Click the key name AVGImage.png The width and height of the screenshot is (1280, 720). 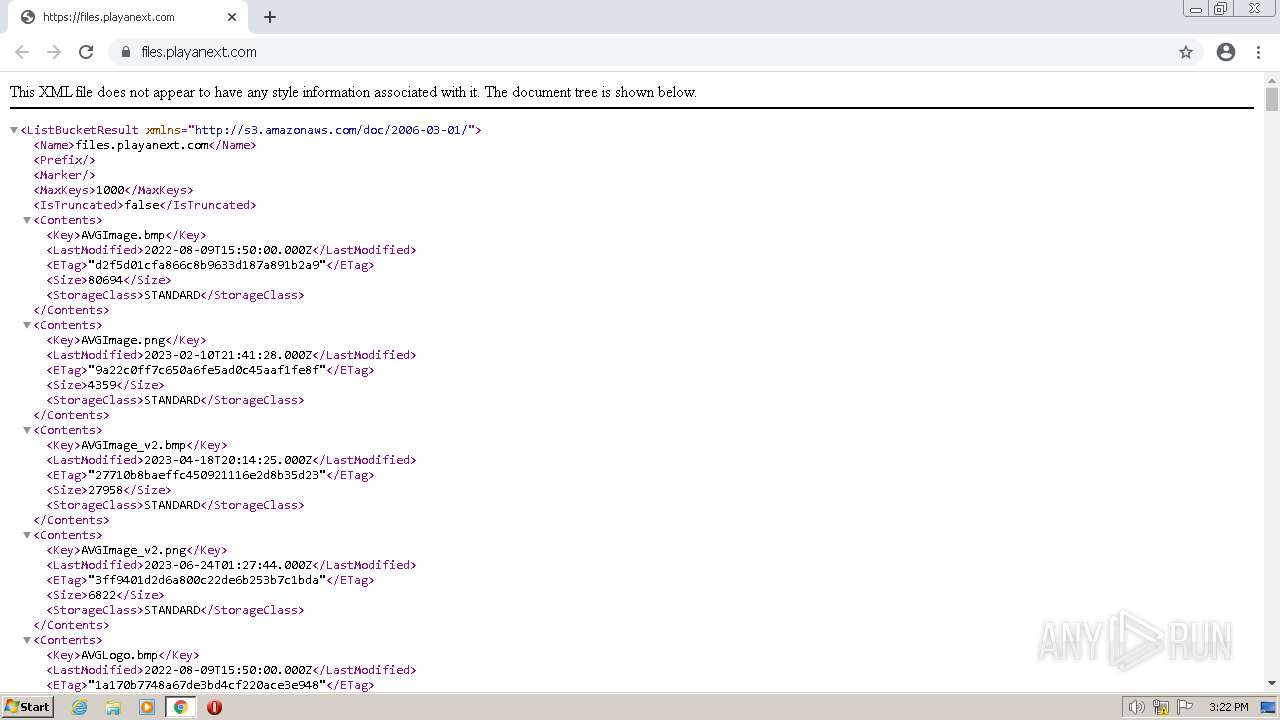coord(123,340)
